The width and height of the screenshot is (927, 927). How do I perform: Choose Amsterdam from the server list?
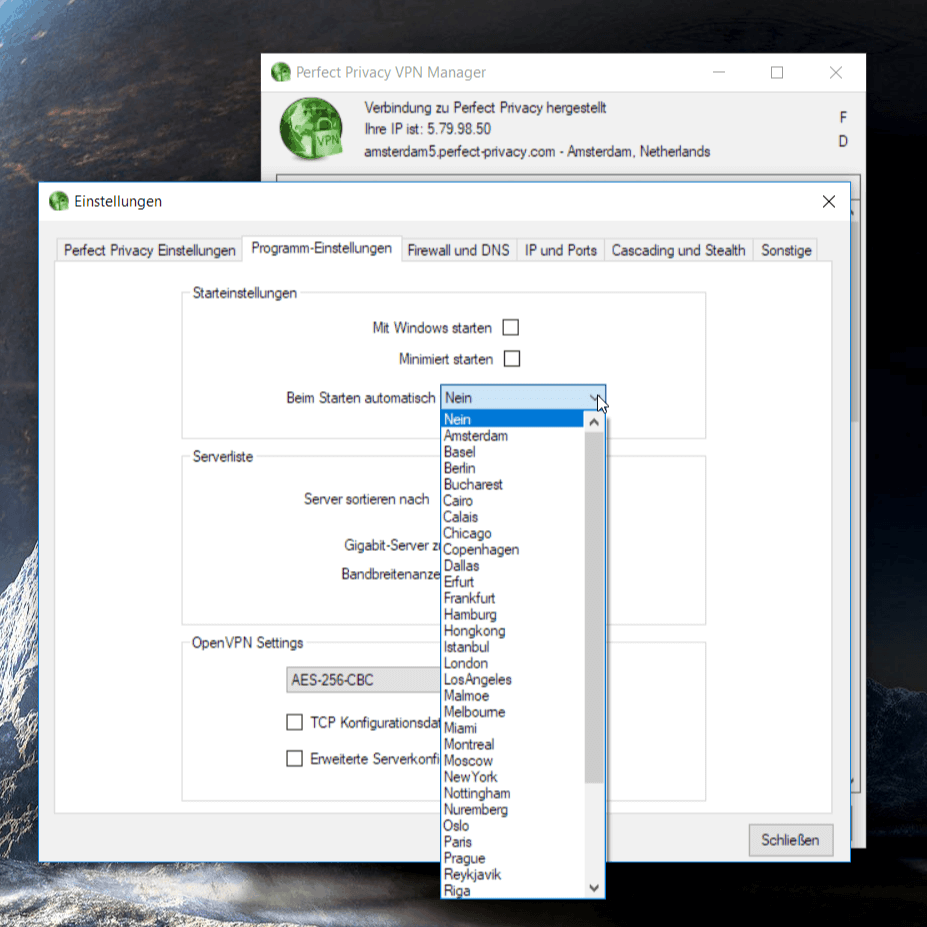pyautogui.click(x=513, y=436)
